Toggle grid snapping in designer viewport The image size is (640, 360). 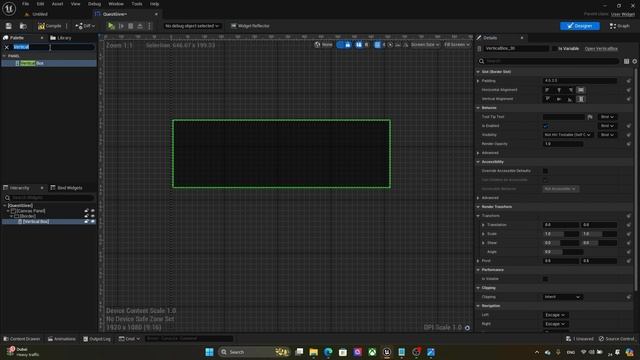point(377,44)
